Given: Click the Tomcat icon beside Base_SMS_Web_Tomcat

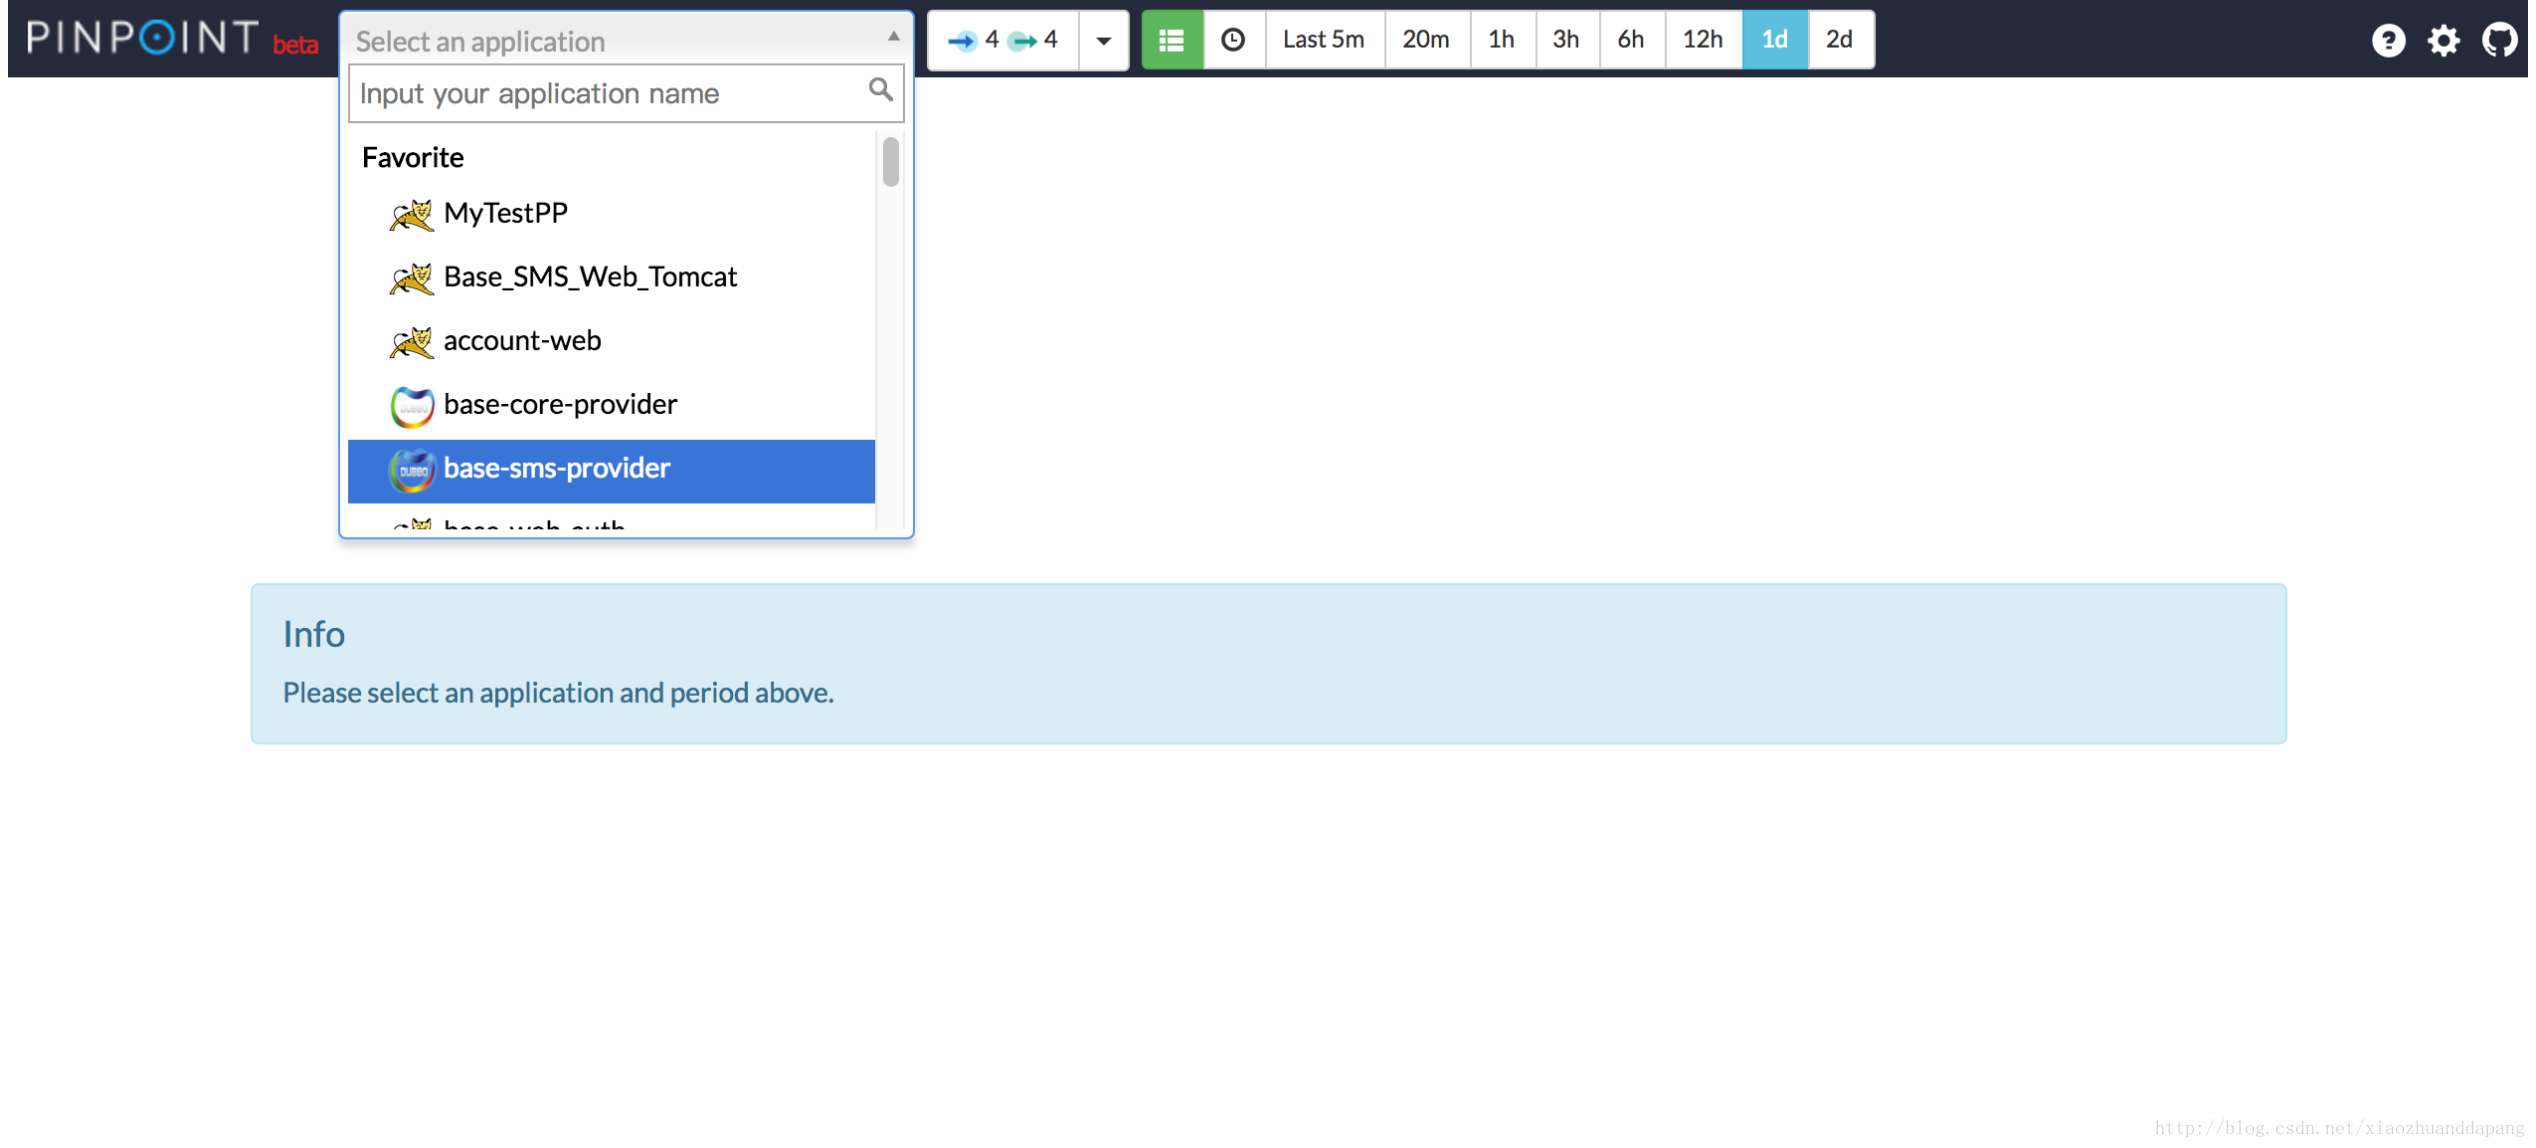Looking at the screenshot, I should tap(411, 278).
